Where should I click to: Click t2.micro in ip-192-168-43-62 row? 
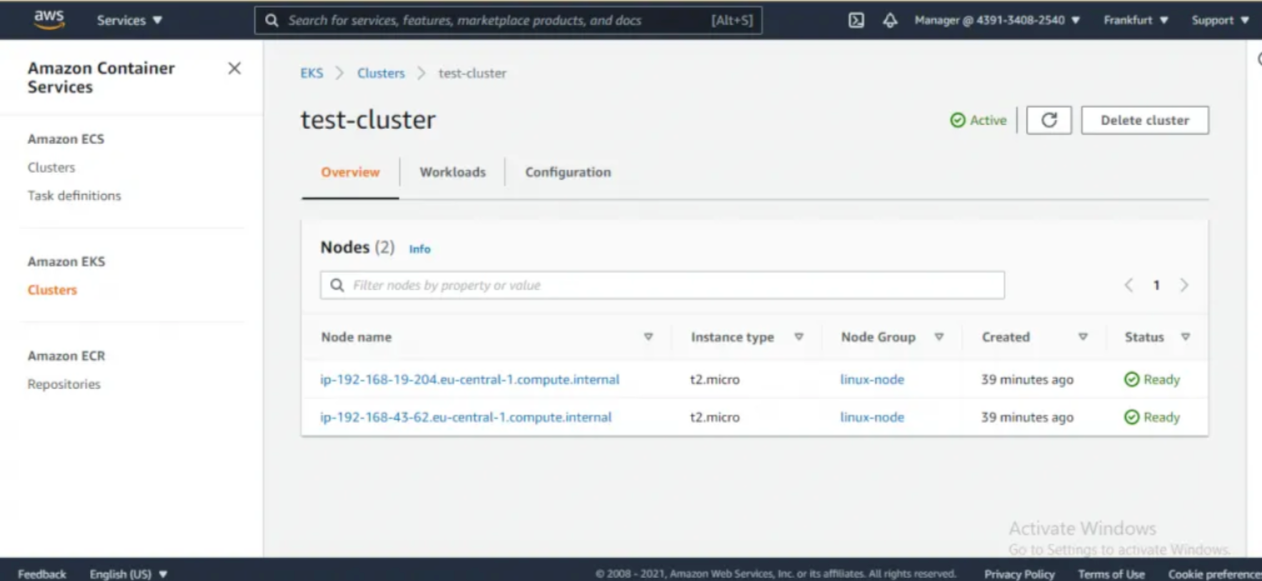715,417
